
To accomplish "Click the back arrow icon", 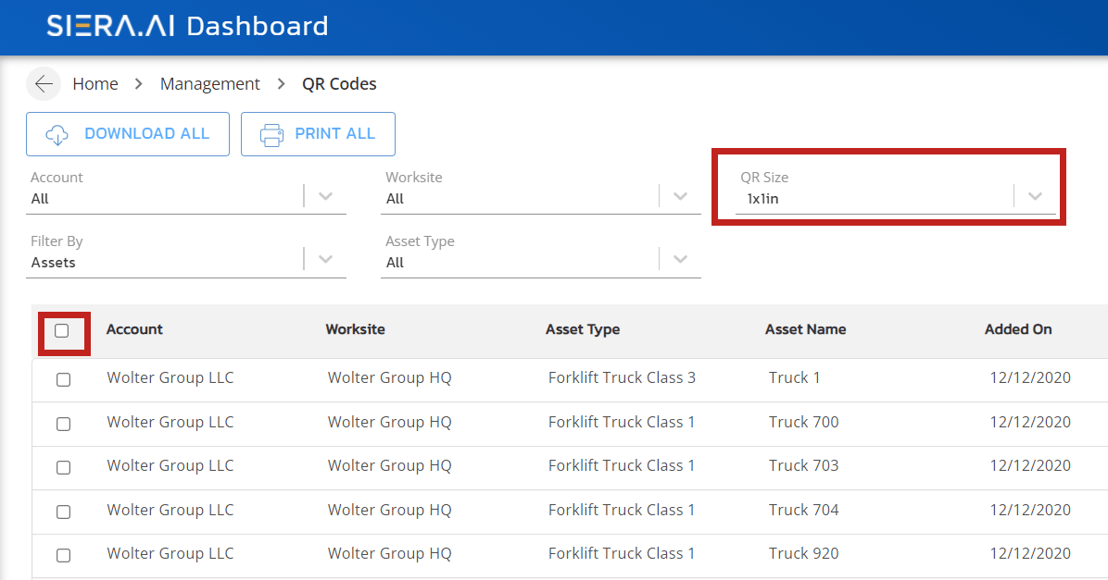I will click(x=43, y=84).
